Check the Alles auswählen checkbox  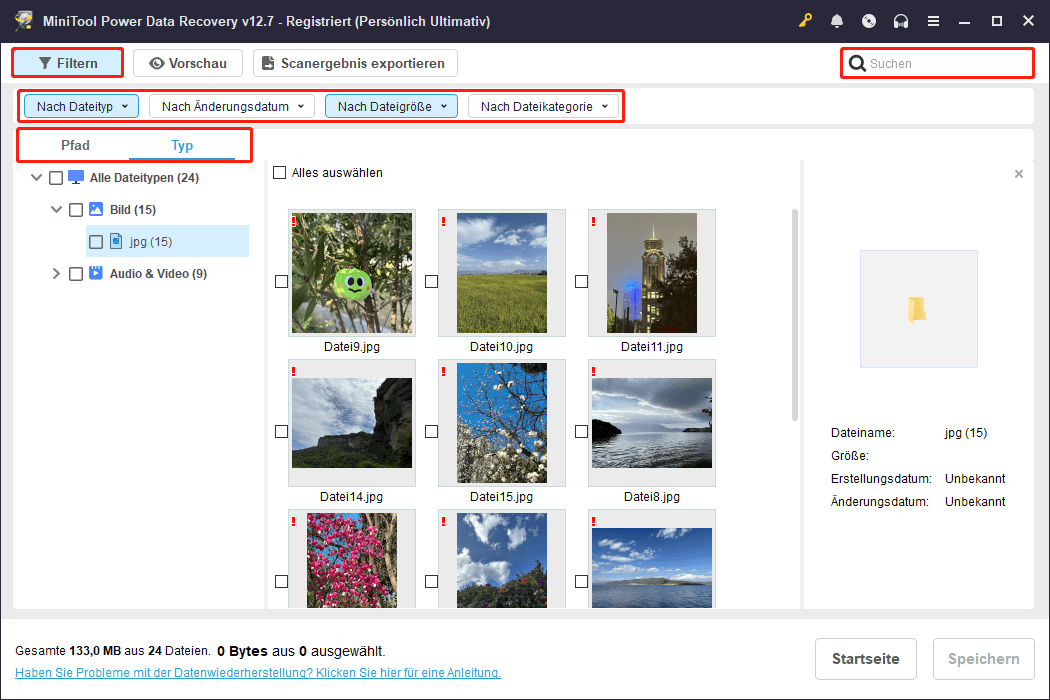(x=280, y=173)
